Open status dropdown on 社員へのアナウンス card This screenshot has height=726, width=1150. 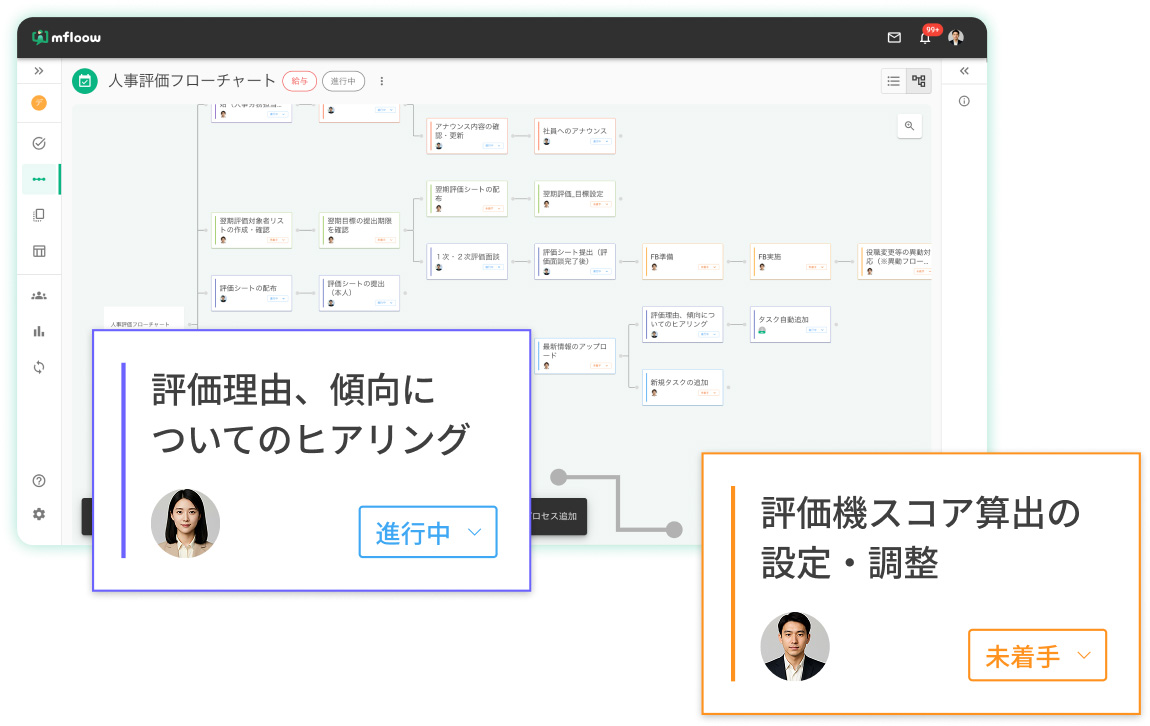[600, 142]
